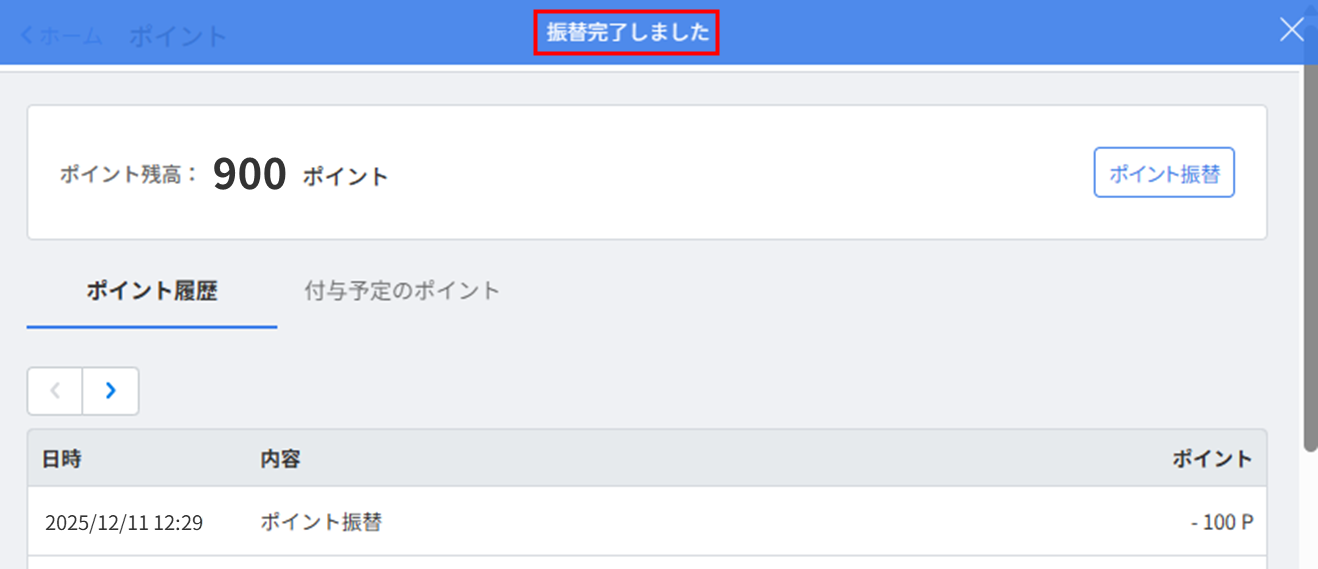Image resolution: width=1318 pixels, height=569 pixels.
Task: Click the 900 point balance value
Action: 250,175
